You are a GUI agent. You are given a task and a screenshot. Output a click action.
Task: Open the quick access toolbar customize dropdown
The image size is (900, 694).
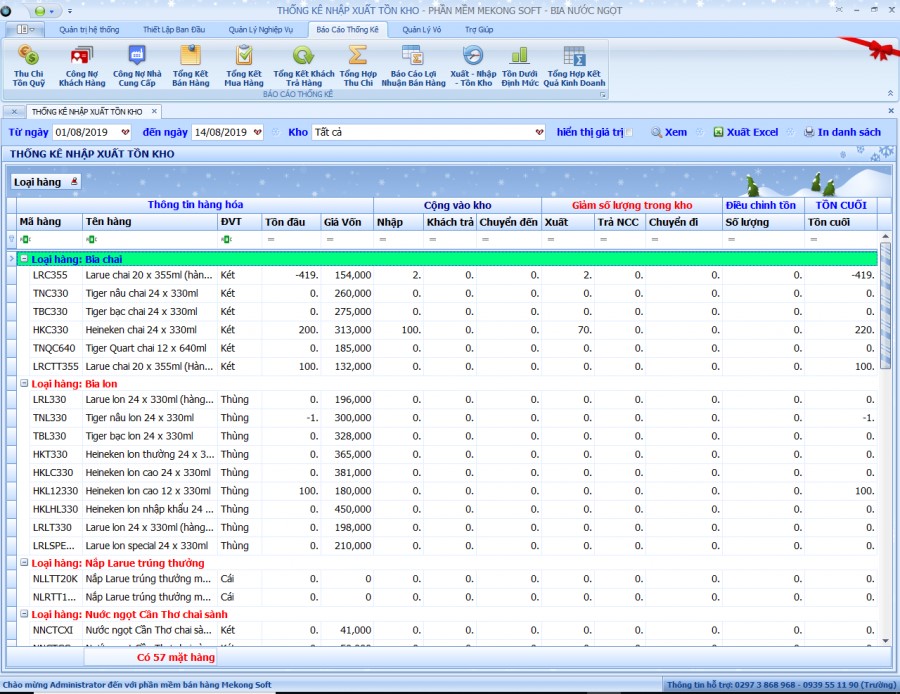pos(70,11)
